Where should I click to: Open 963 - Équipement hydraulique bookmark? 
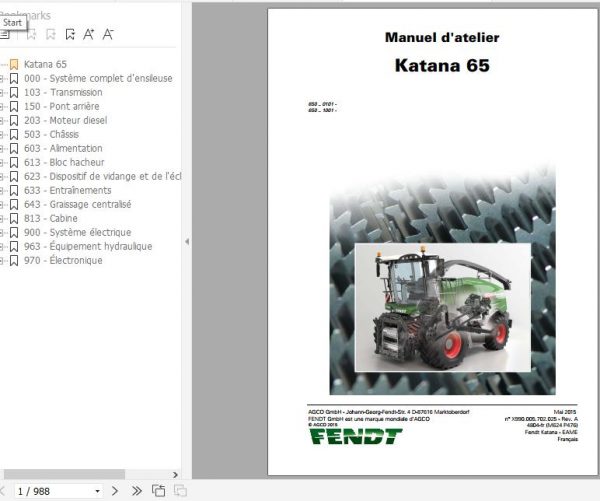[x=88, y=246]
